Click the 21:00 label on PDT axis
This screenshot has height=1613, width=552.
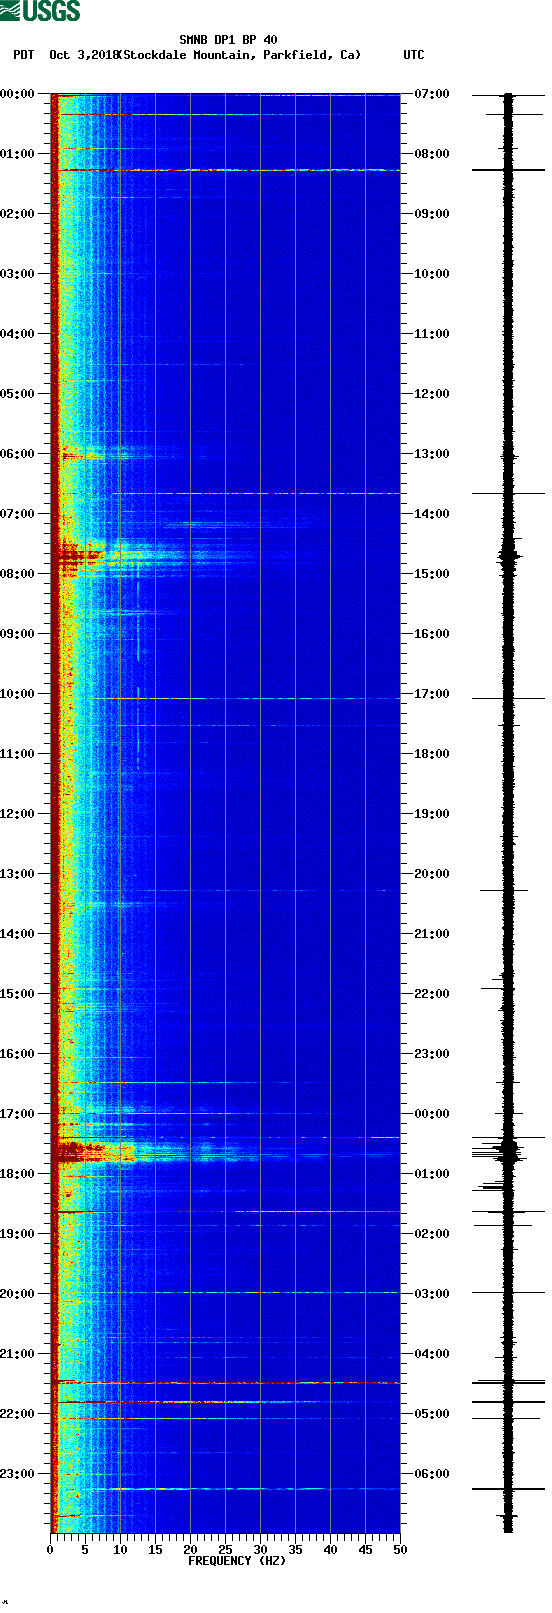[18, 1354]
